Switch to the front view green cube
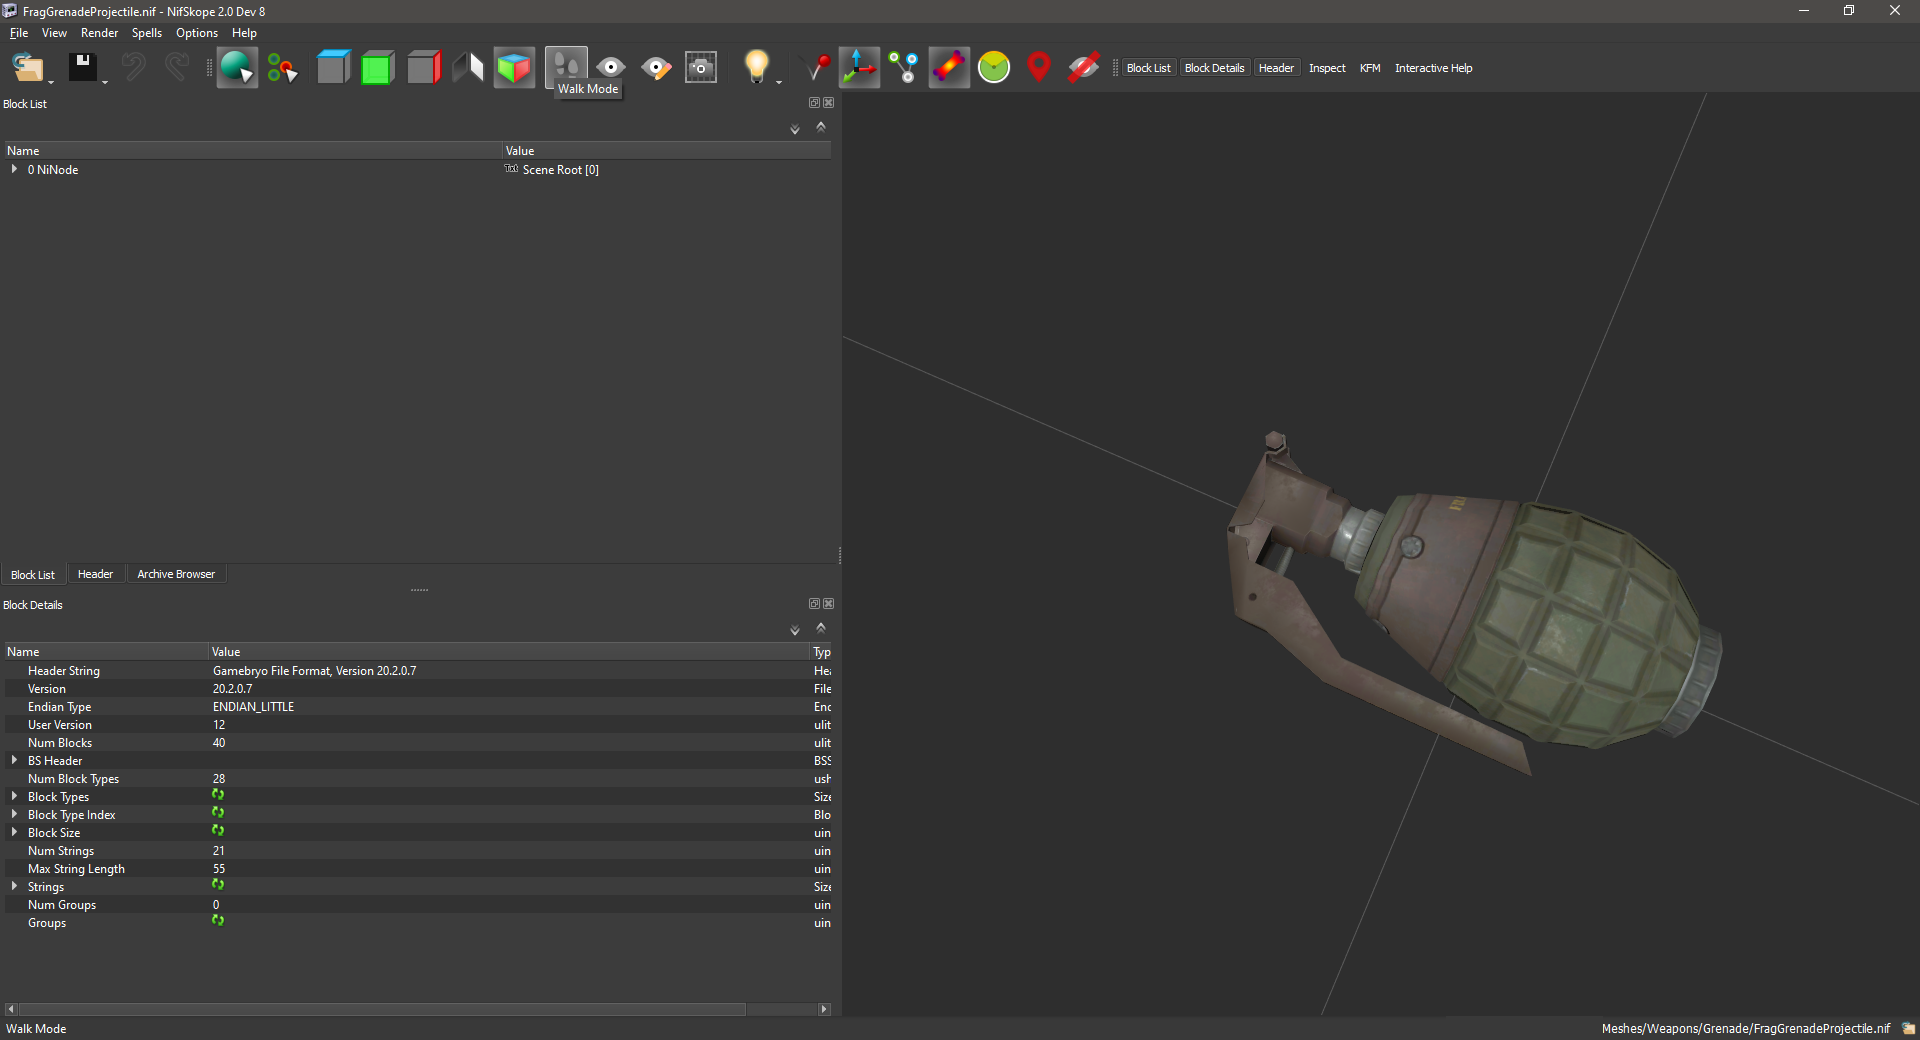1920x1040 pixels. (x=377, y=68)
